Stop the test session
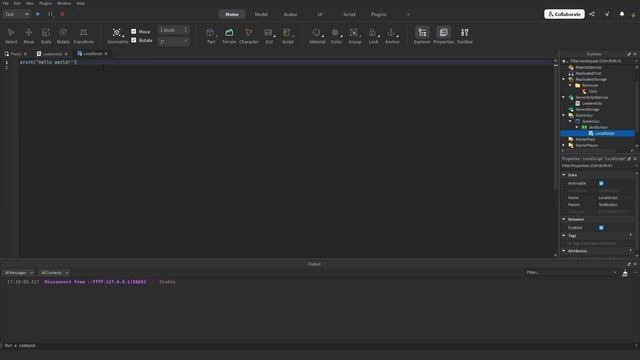Viewport: 640px width, 360px height. point(62,14)
